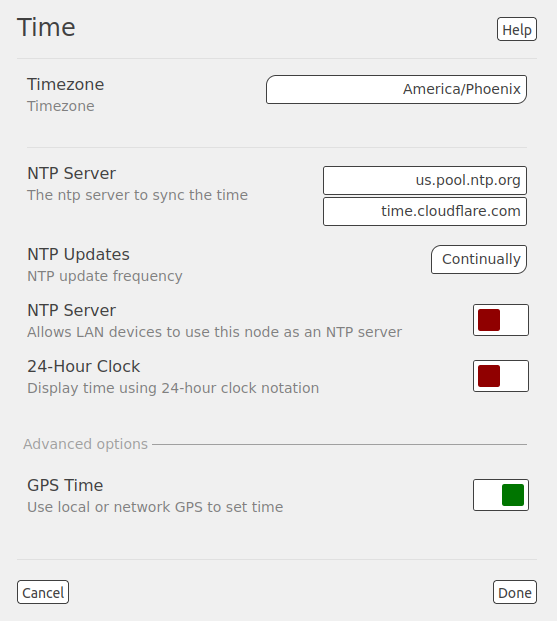Open the NTP Updates Continually dropdown

(479, 259)
